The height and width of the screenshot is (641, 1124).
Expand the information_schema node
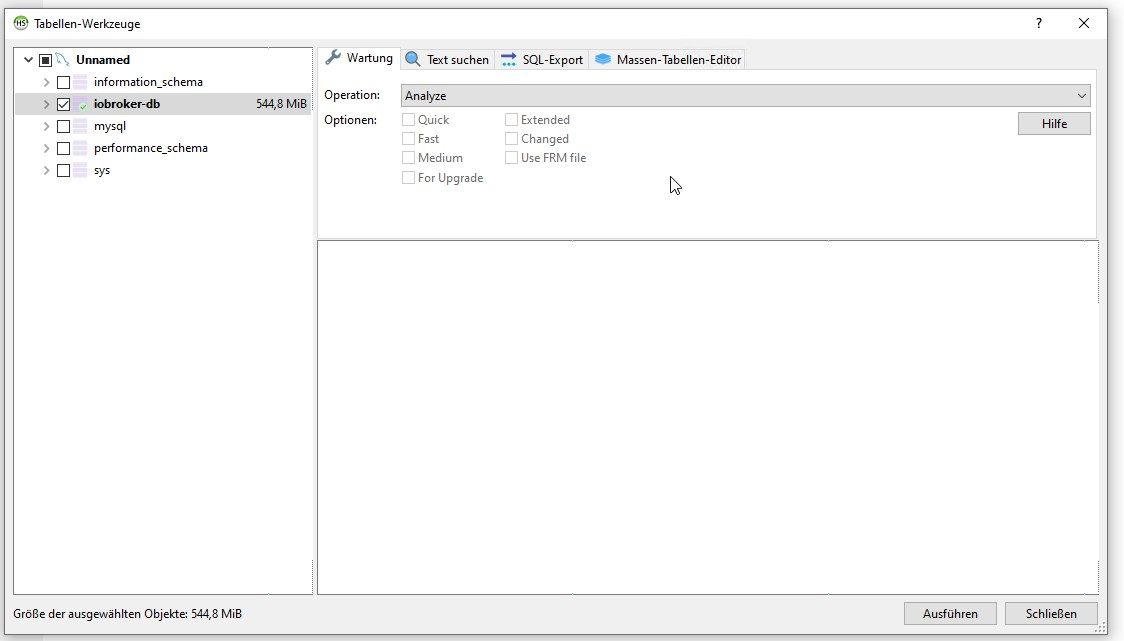coord(47,82)
